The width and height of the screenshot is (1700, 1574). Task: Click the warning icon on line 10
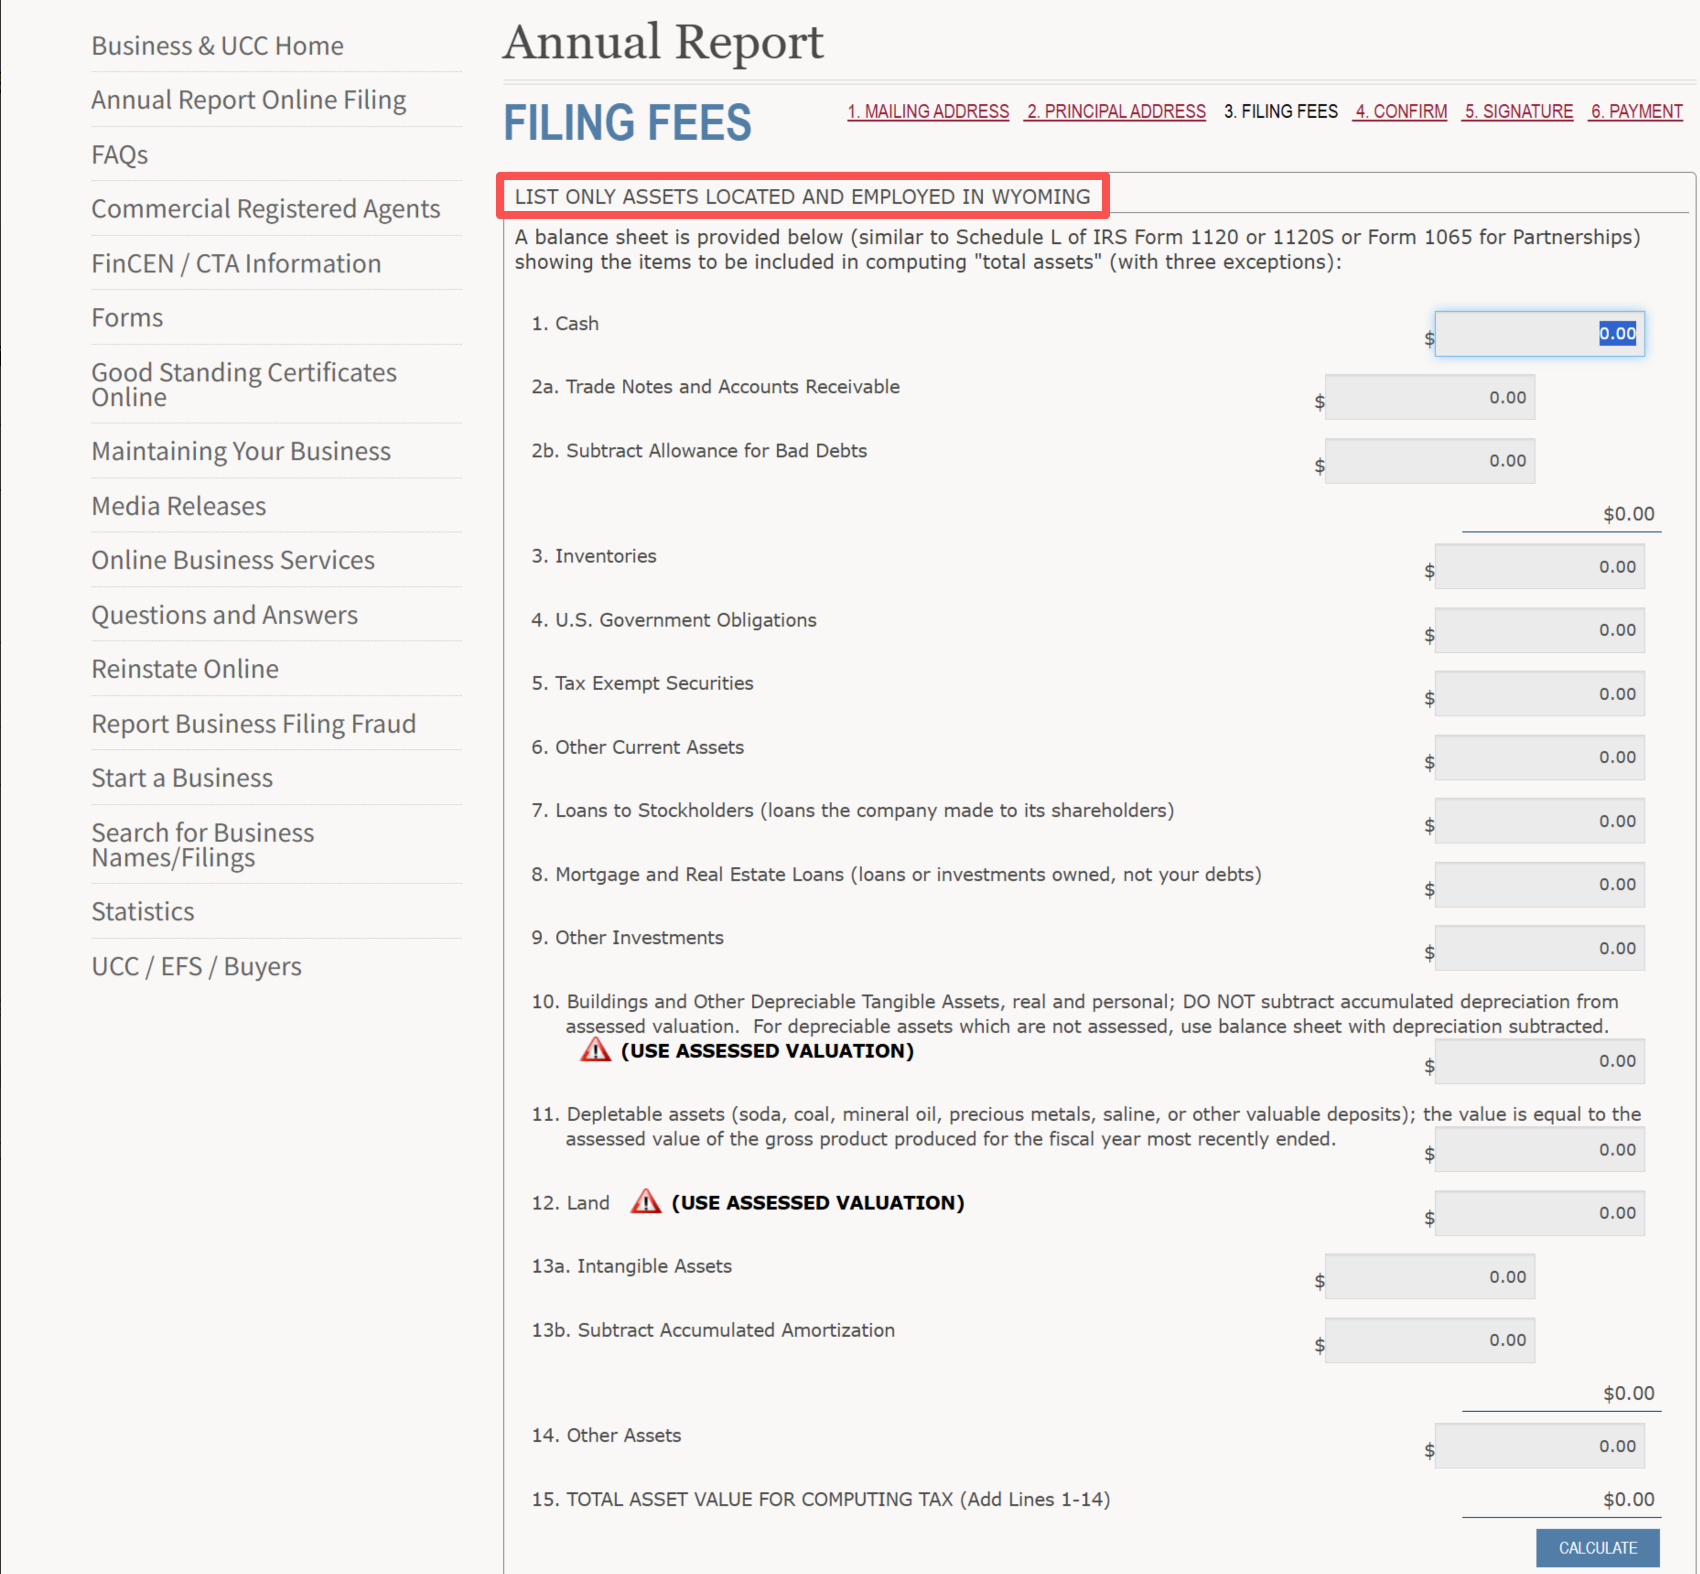click(595, 1049)
